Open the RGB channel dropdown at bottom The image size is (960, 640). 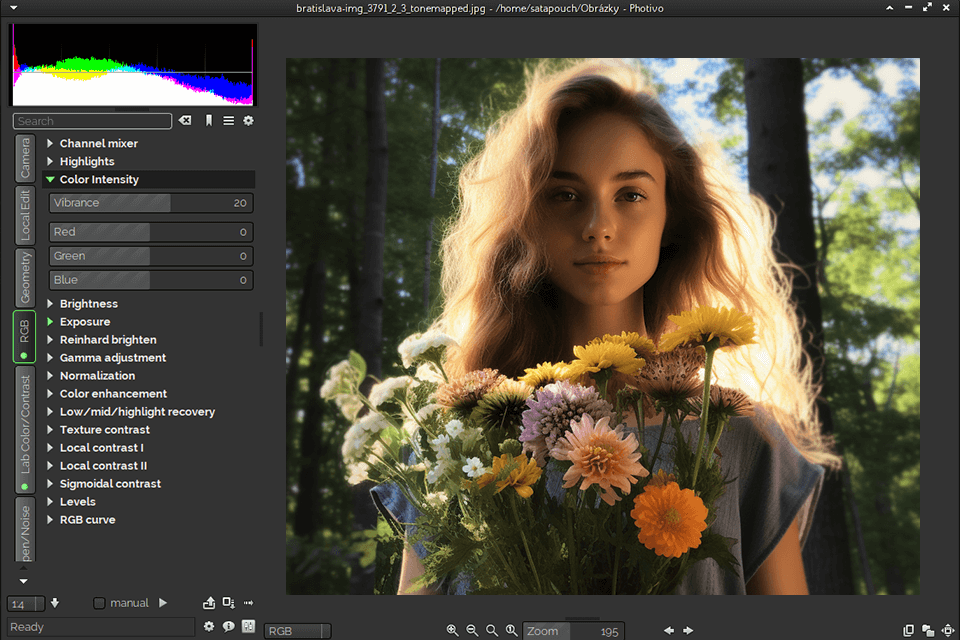click(x=298, y=631)
